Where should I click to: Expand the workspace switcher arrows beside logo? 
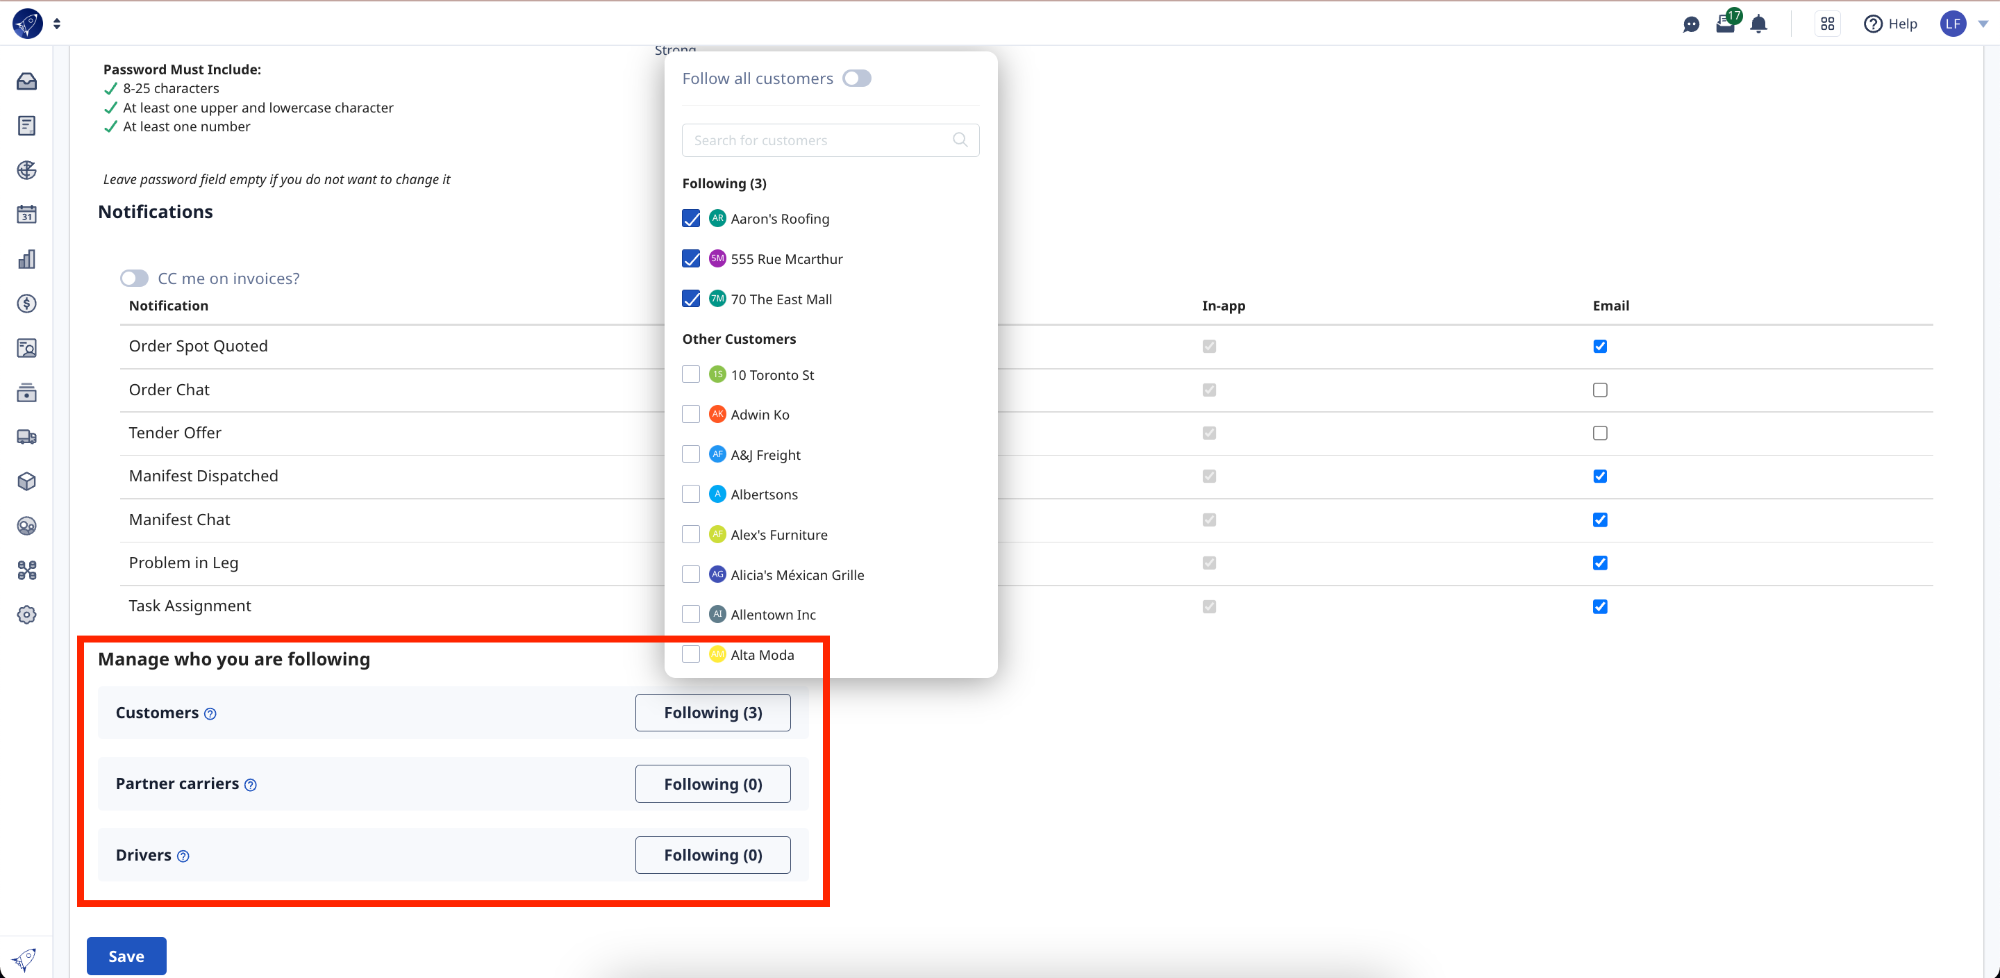(x=57, y=24)
